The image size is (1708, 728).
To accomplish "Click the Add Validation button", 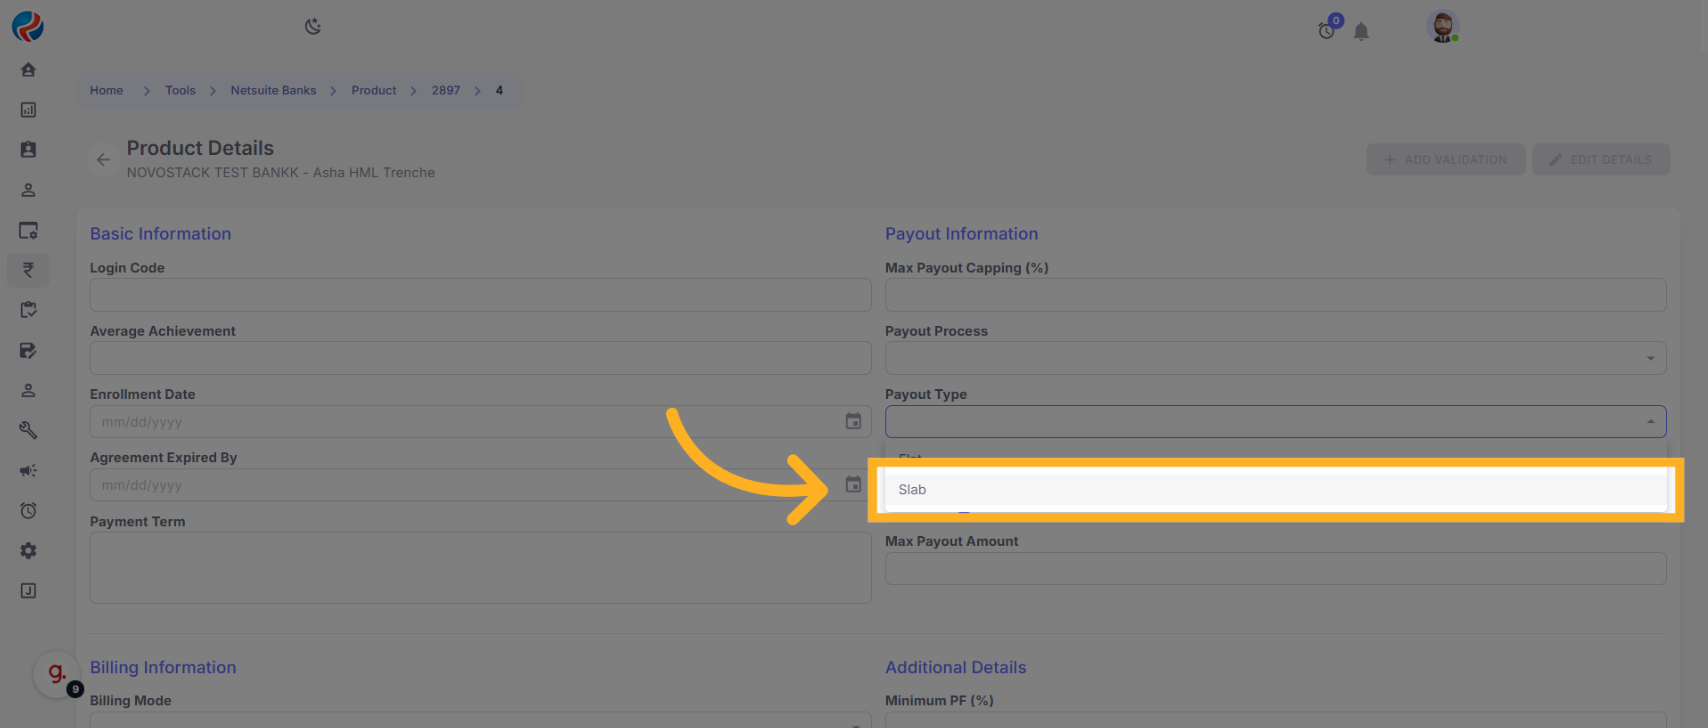I will pos(1445,160).
